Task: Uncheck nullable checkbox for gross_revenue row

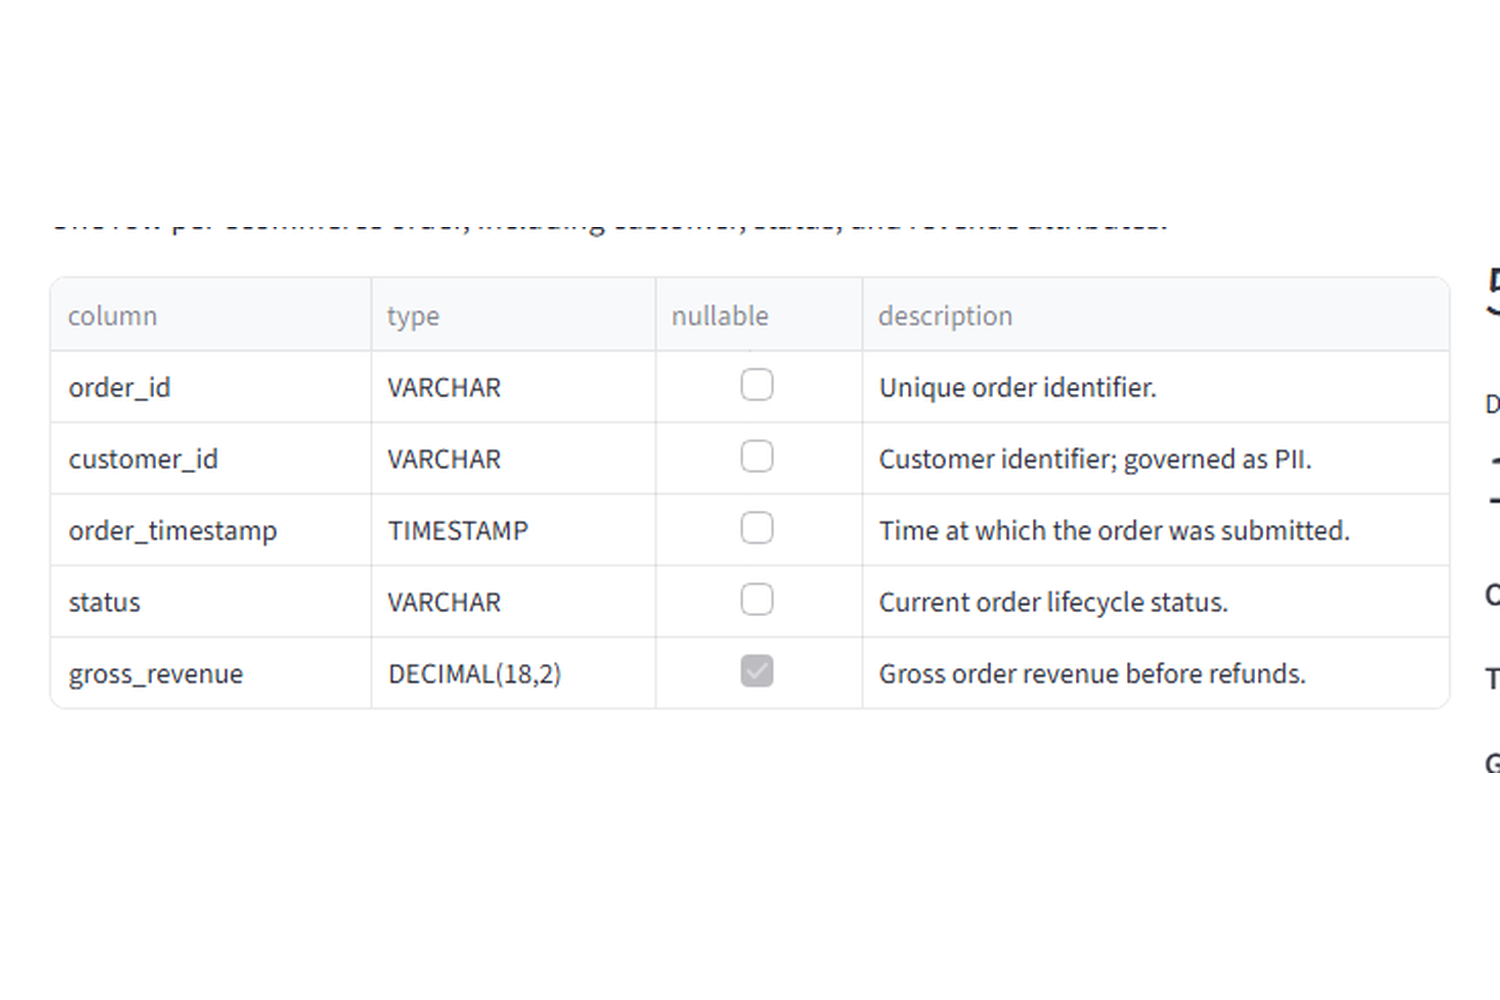Action: [757, 671]
